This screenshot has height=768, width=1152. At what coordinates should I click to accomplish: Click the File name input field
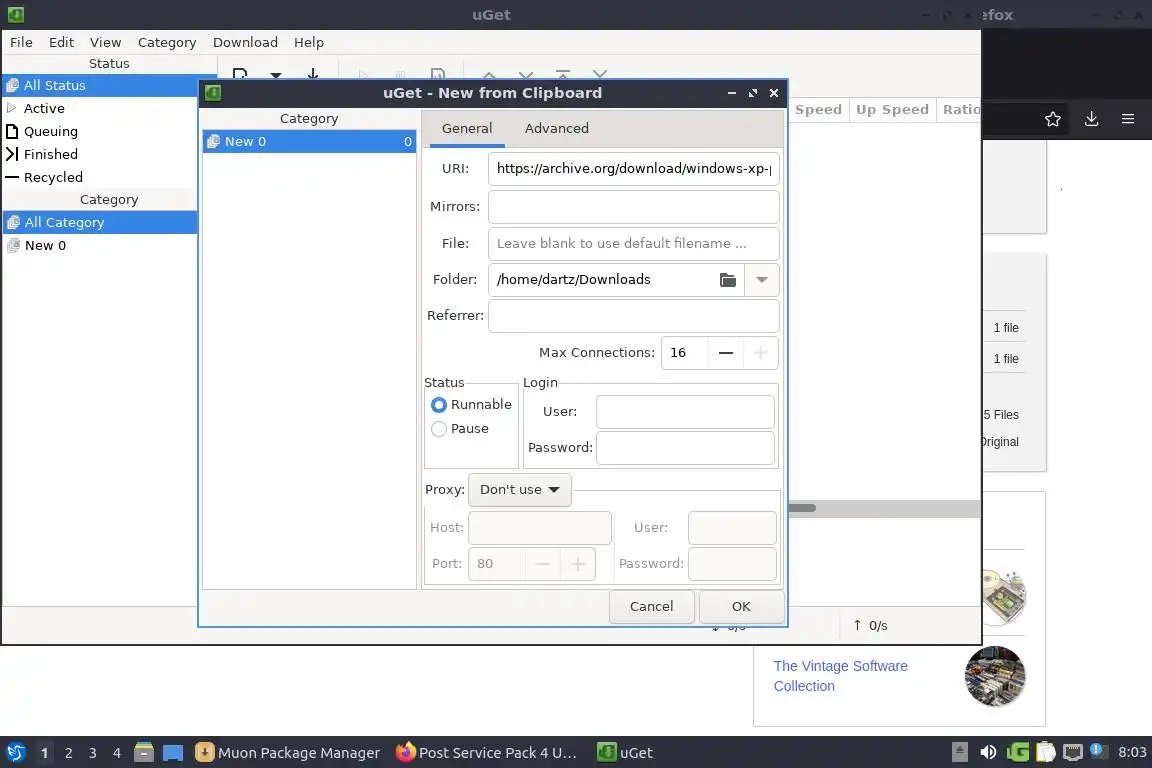click(x=633, y=243)
